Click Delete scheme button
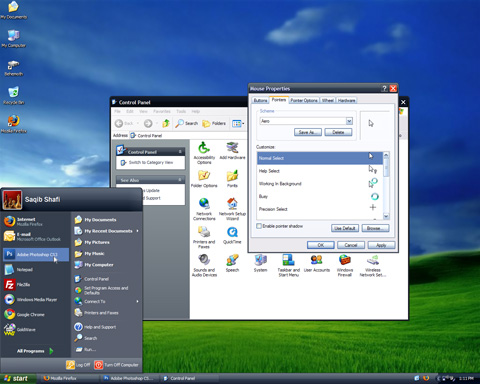The height and width of the screenshot is (384, 480). pos(338,132)
